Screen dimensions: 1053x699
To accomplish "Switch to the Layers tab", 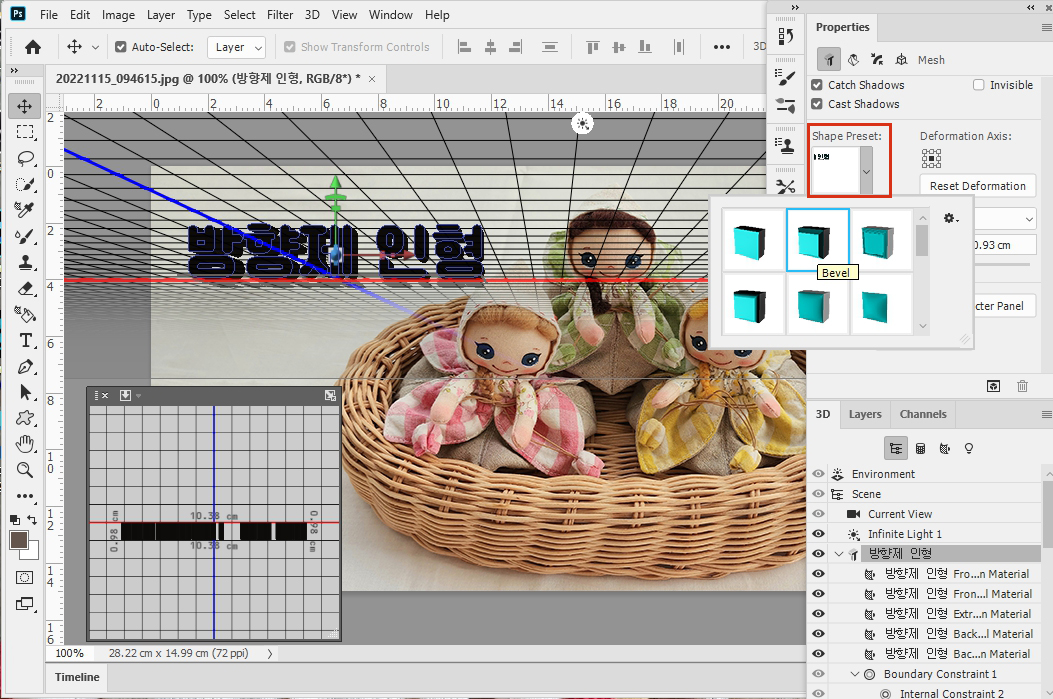I will coord(865,414).
